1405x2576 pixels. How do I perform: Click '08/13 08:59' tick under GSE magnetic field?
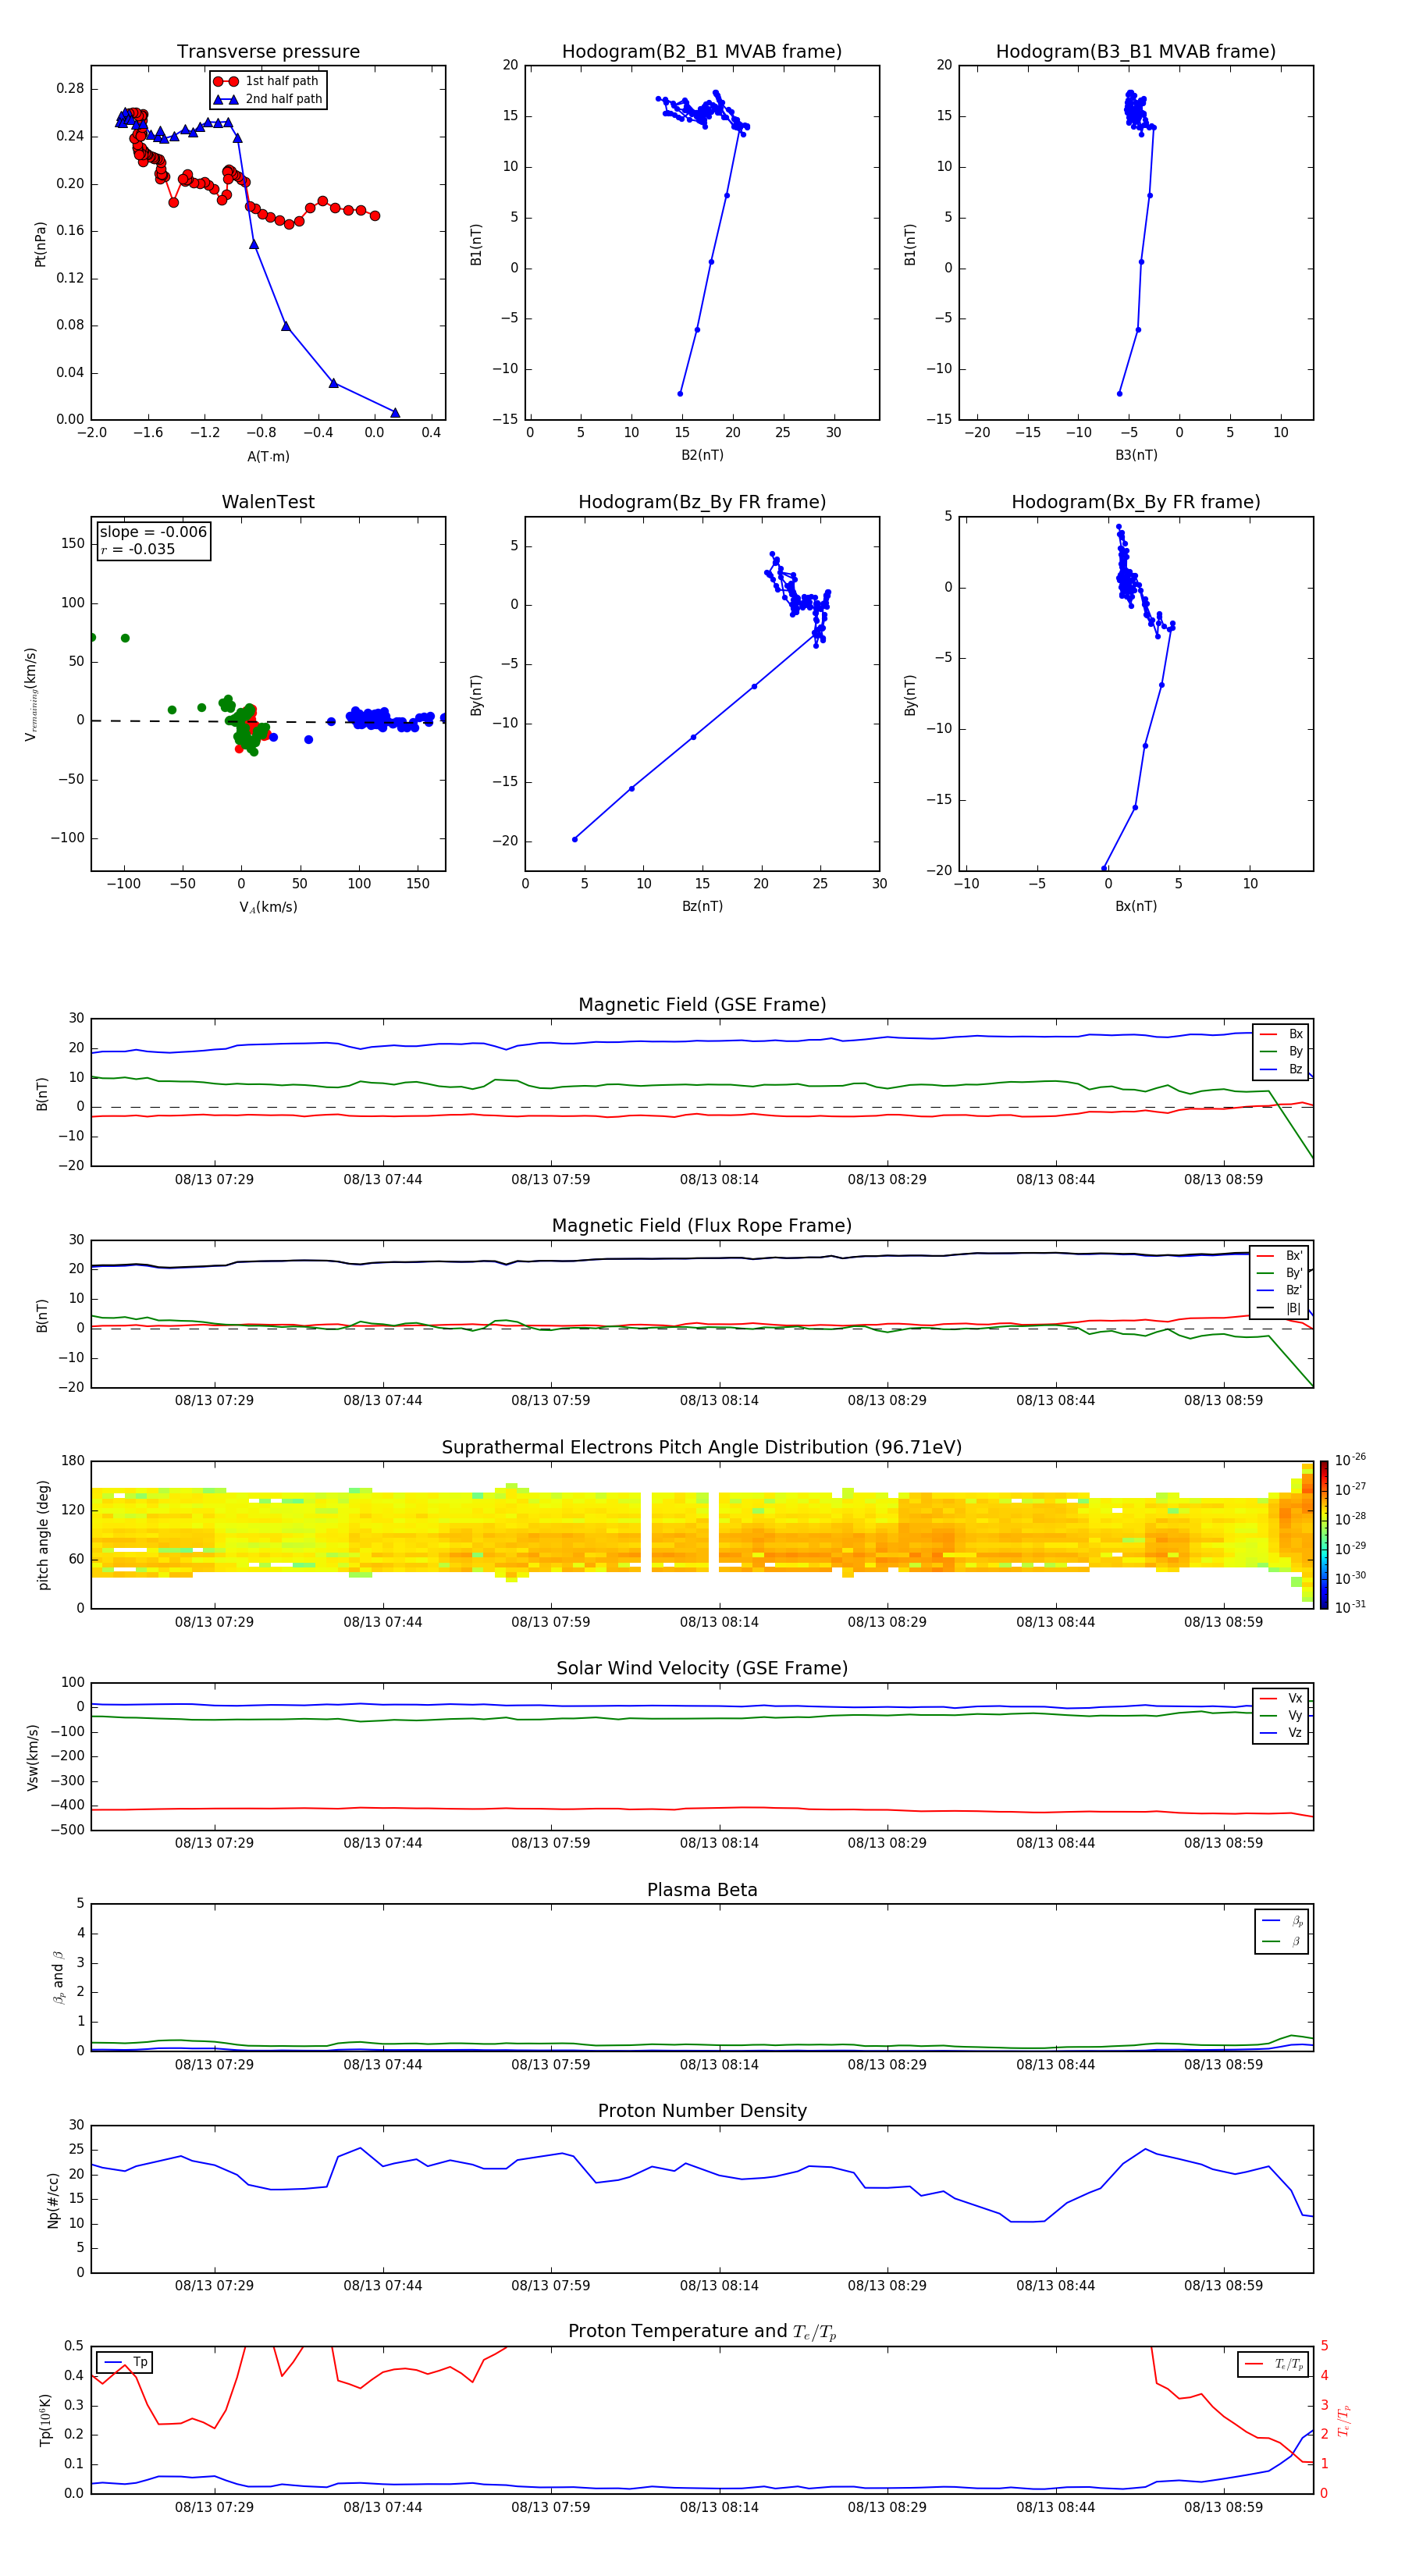click(x=1223, y=1180)
